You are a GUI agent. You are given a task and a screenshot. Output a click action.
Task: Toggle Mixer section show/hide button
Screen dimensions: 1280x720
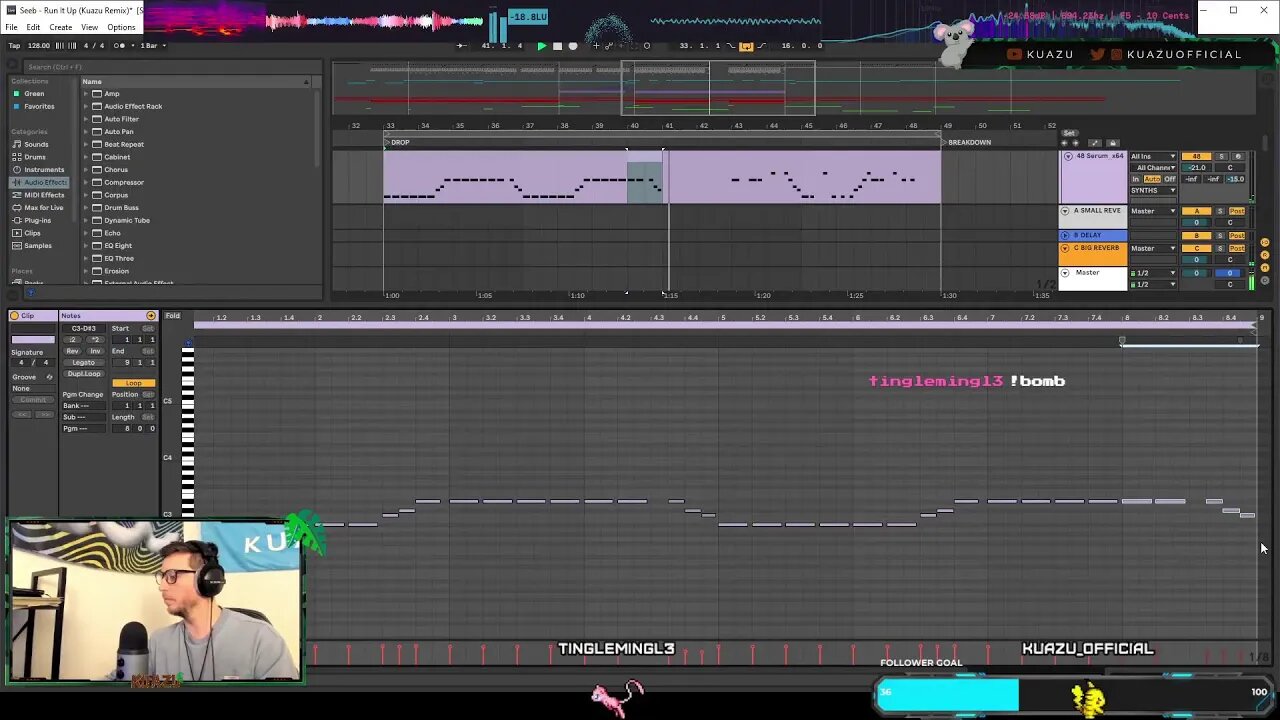[1264, 267]
